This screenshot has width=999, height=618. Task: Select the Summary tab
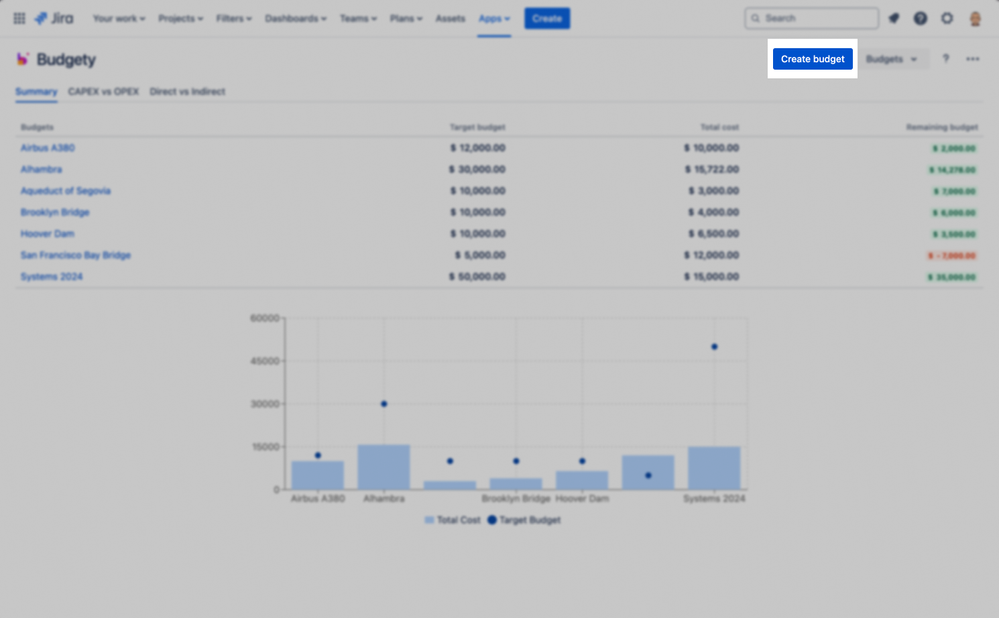coord(36,91)
